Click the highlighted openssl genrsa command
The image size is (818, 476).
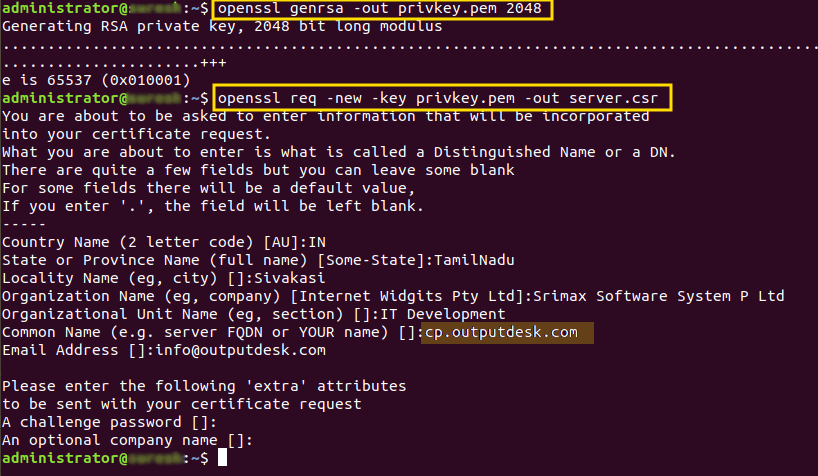click(x=382, y=9)
